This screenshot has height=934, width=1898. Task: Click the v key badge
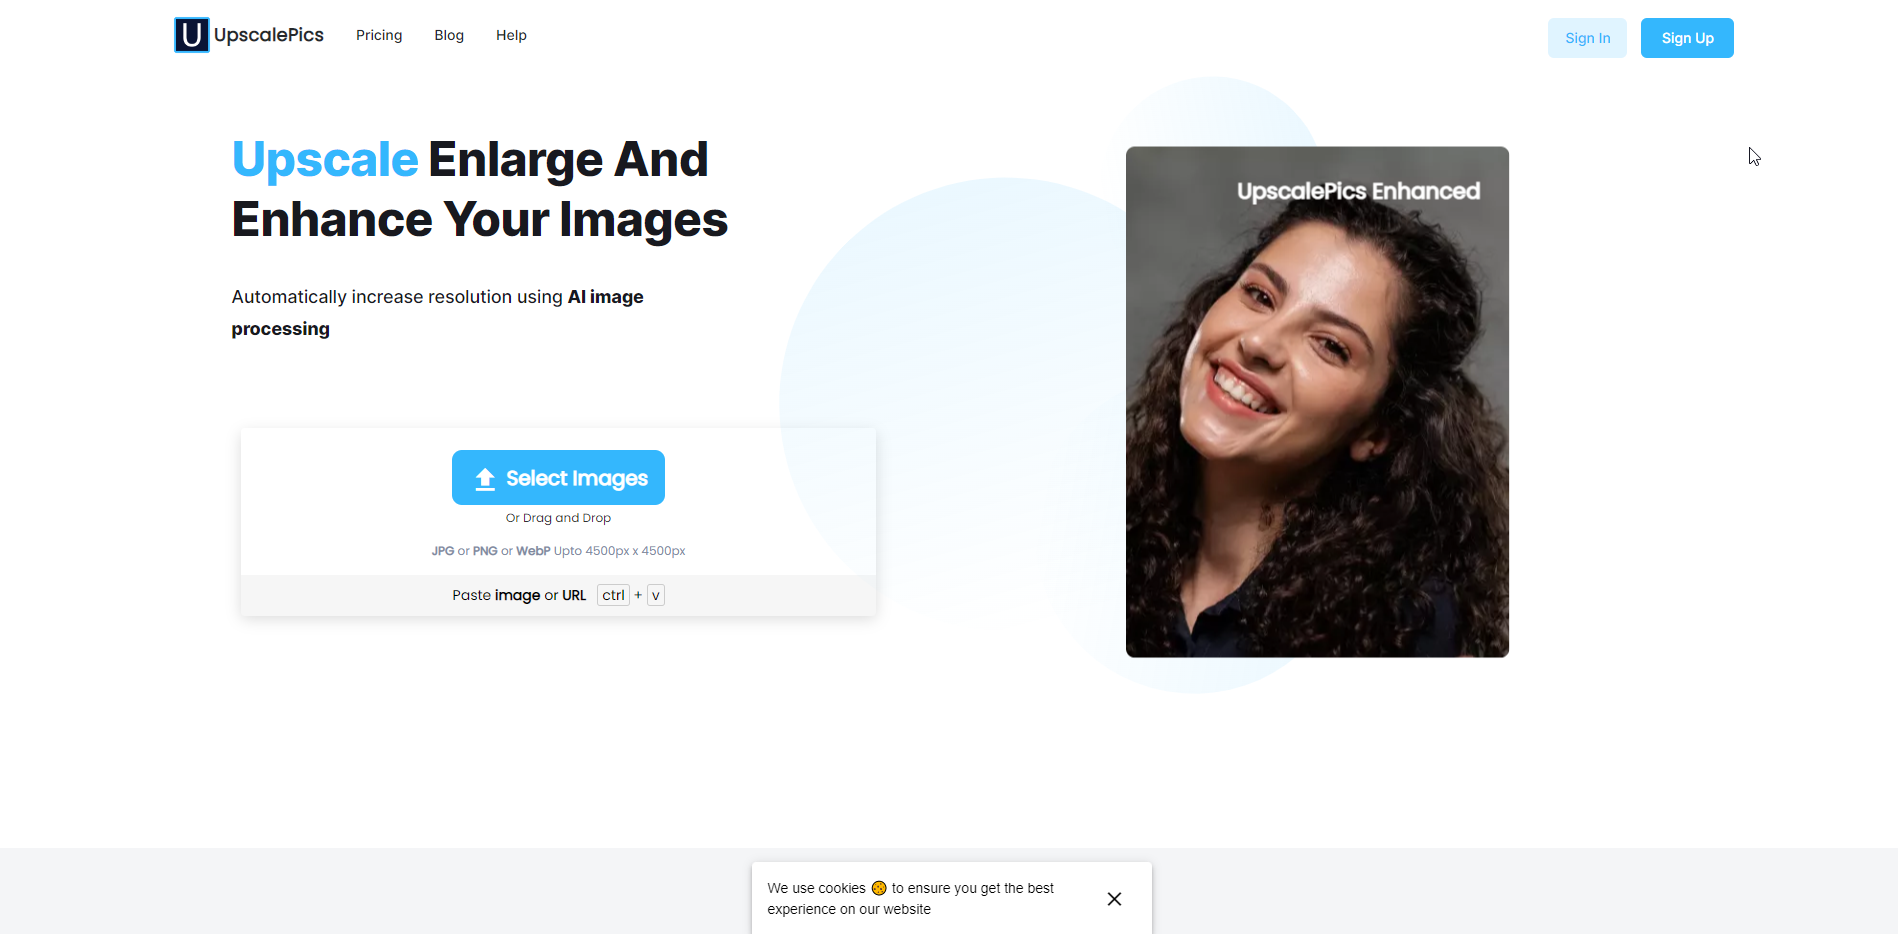(656, 595)
